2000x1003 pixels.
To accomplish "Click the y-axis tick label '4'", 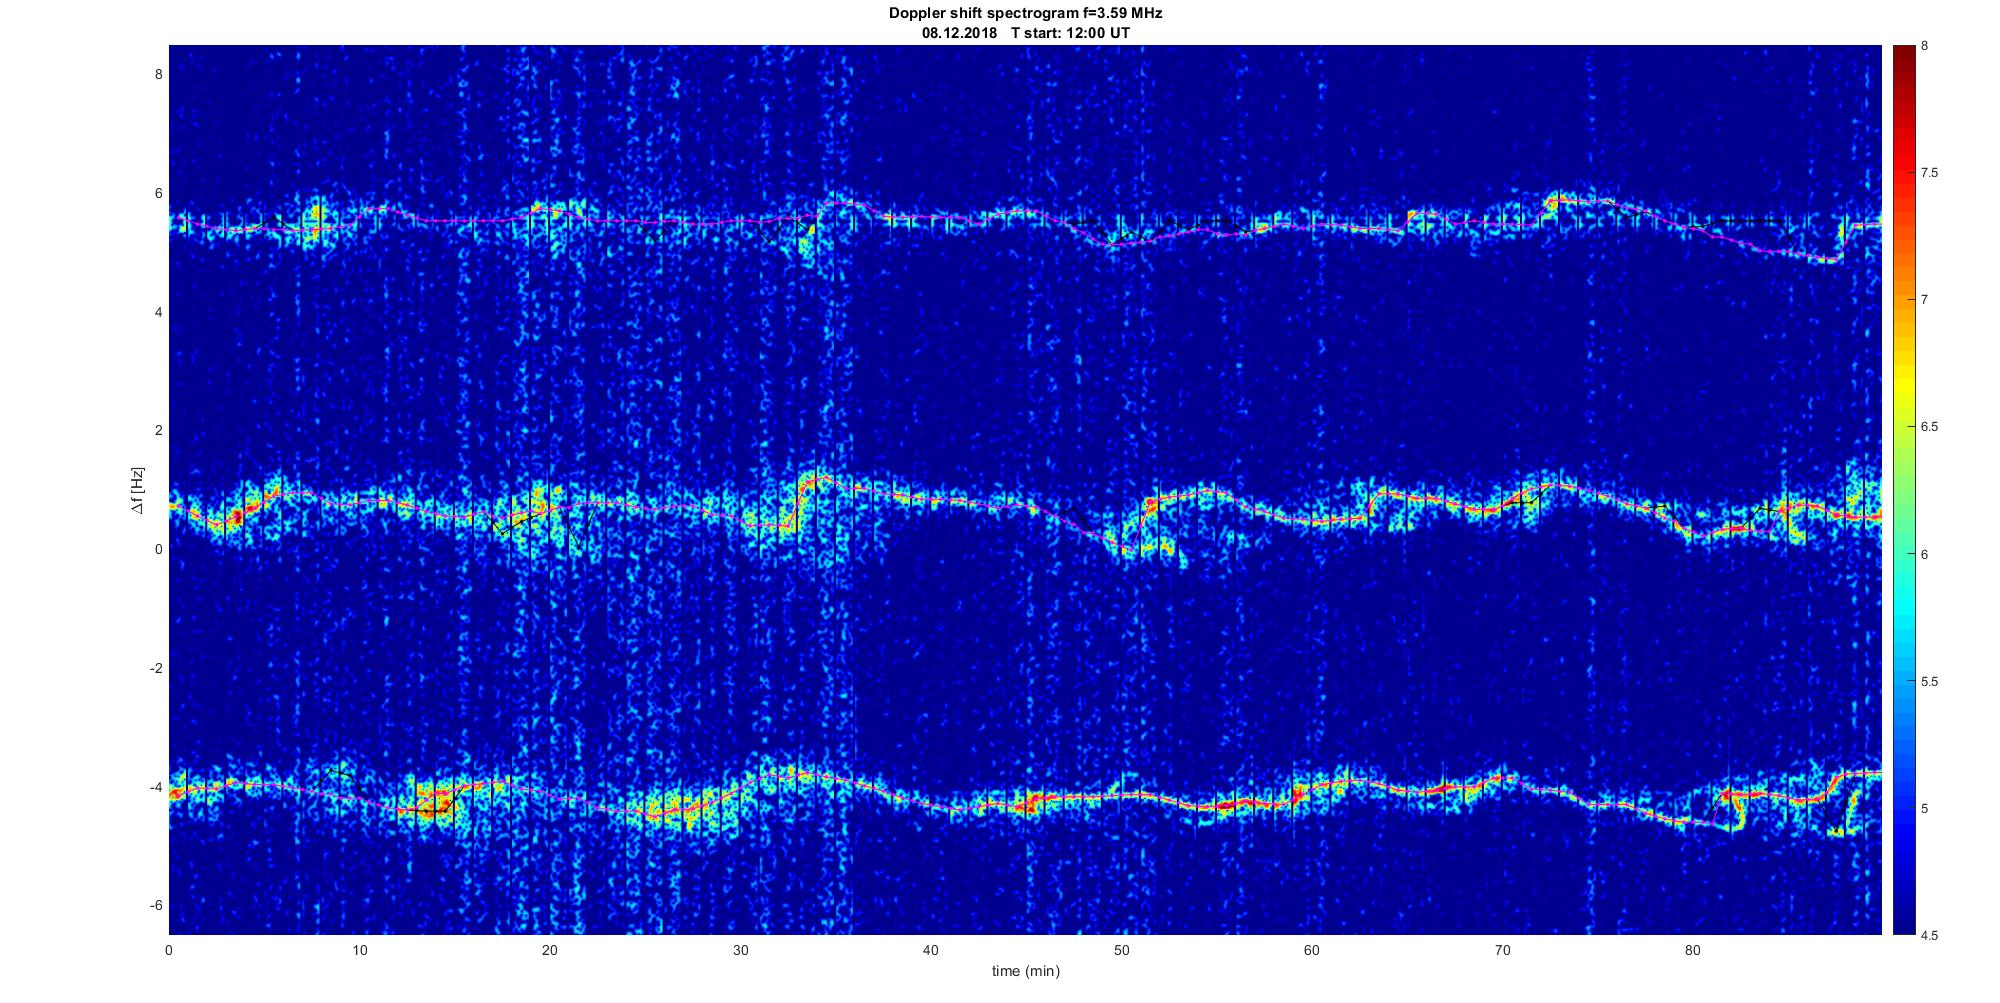I will click(x=158, y=312).
